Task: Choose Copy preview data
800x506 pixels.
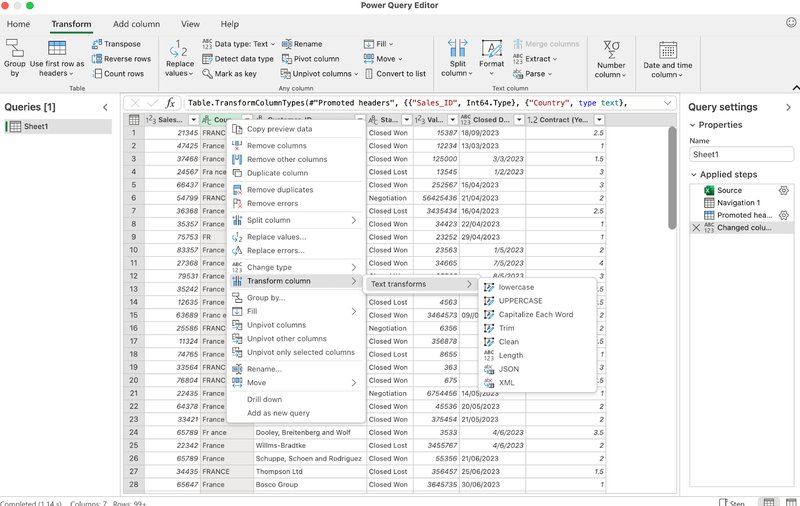Action: (x=296, y=129)
